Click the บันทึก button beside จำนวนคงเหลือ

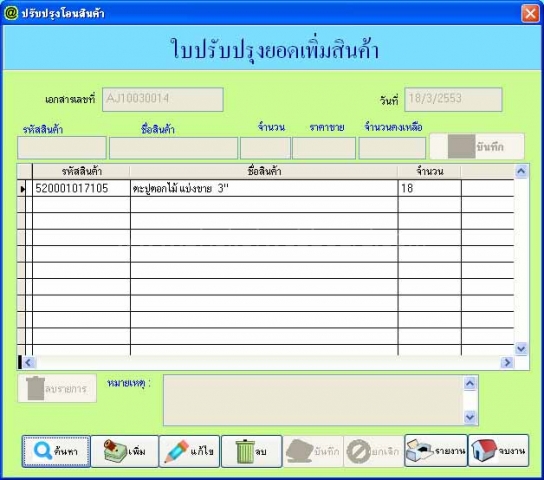tap(477, 146)
